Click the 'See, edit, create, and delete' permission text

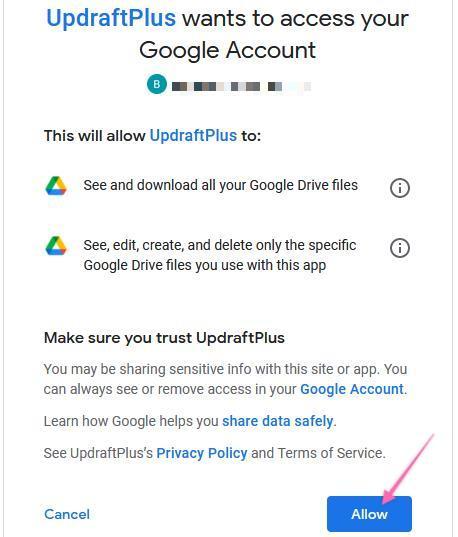tap(220, 255)
